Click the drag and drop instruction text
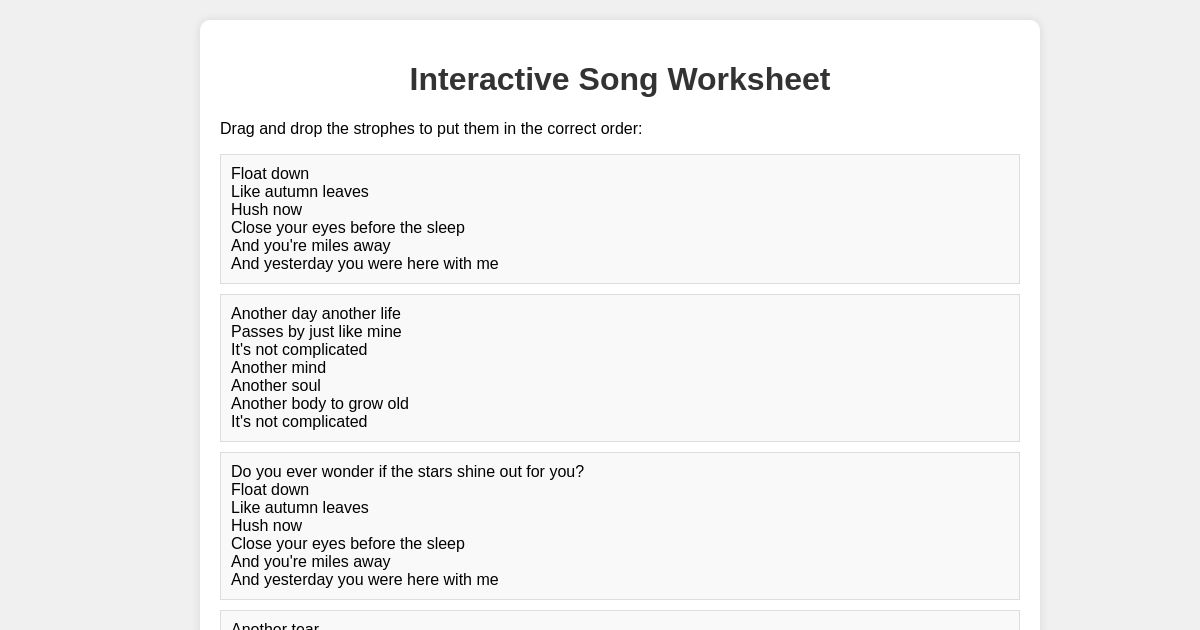The height and width of the screenshot is (630, 1200). [431, 128]
